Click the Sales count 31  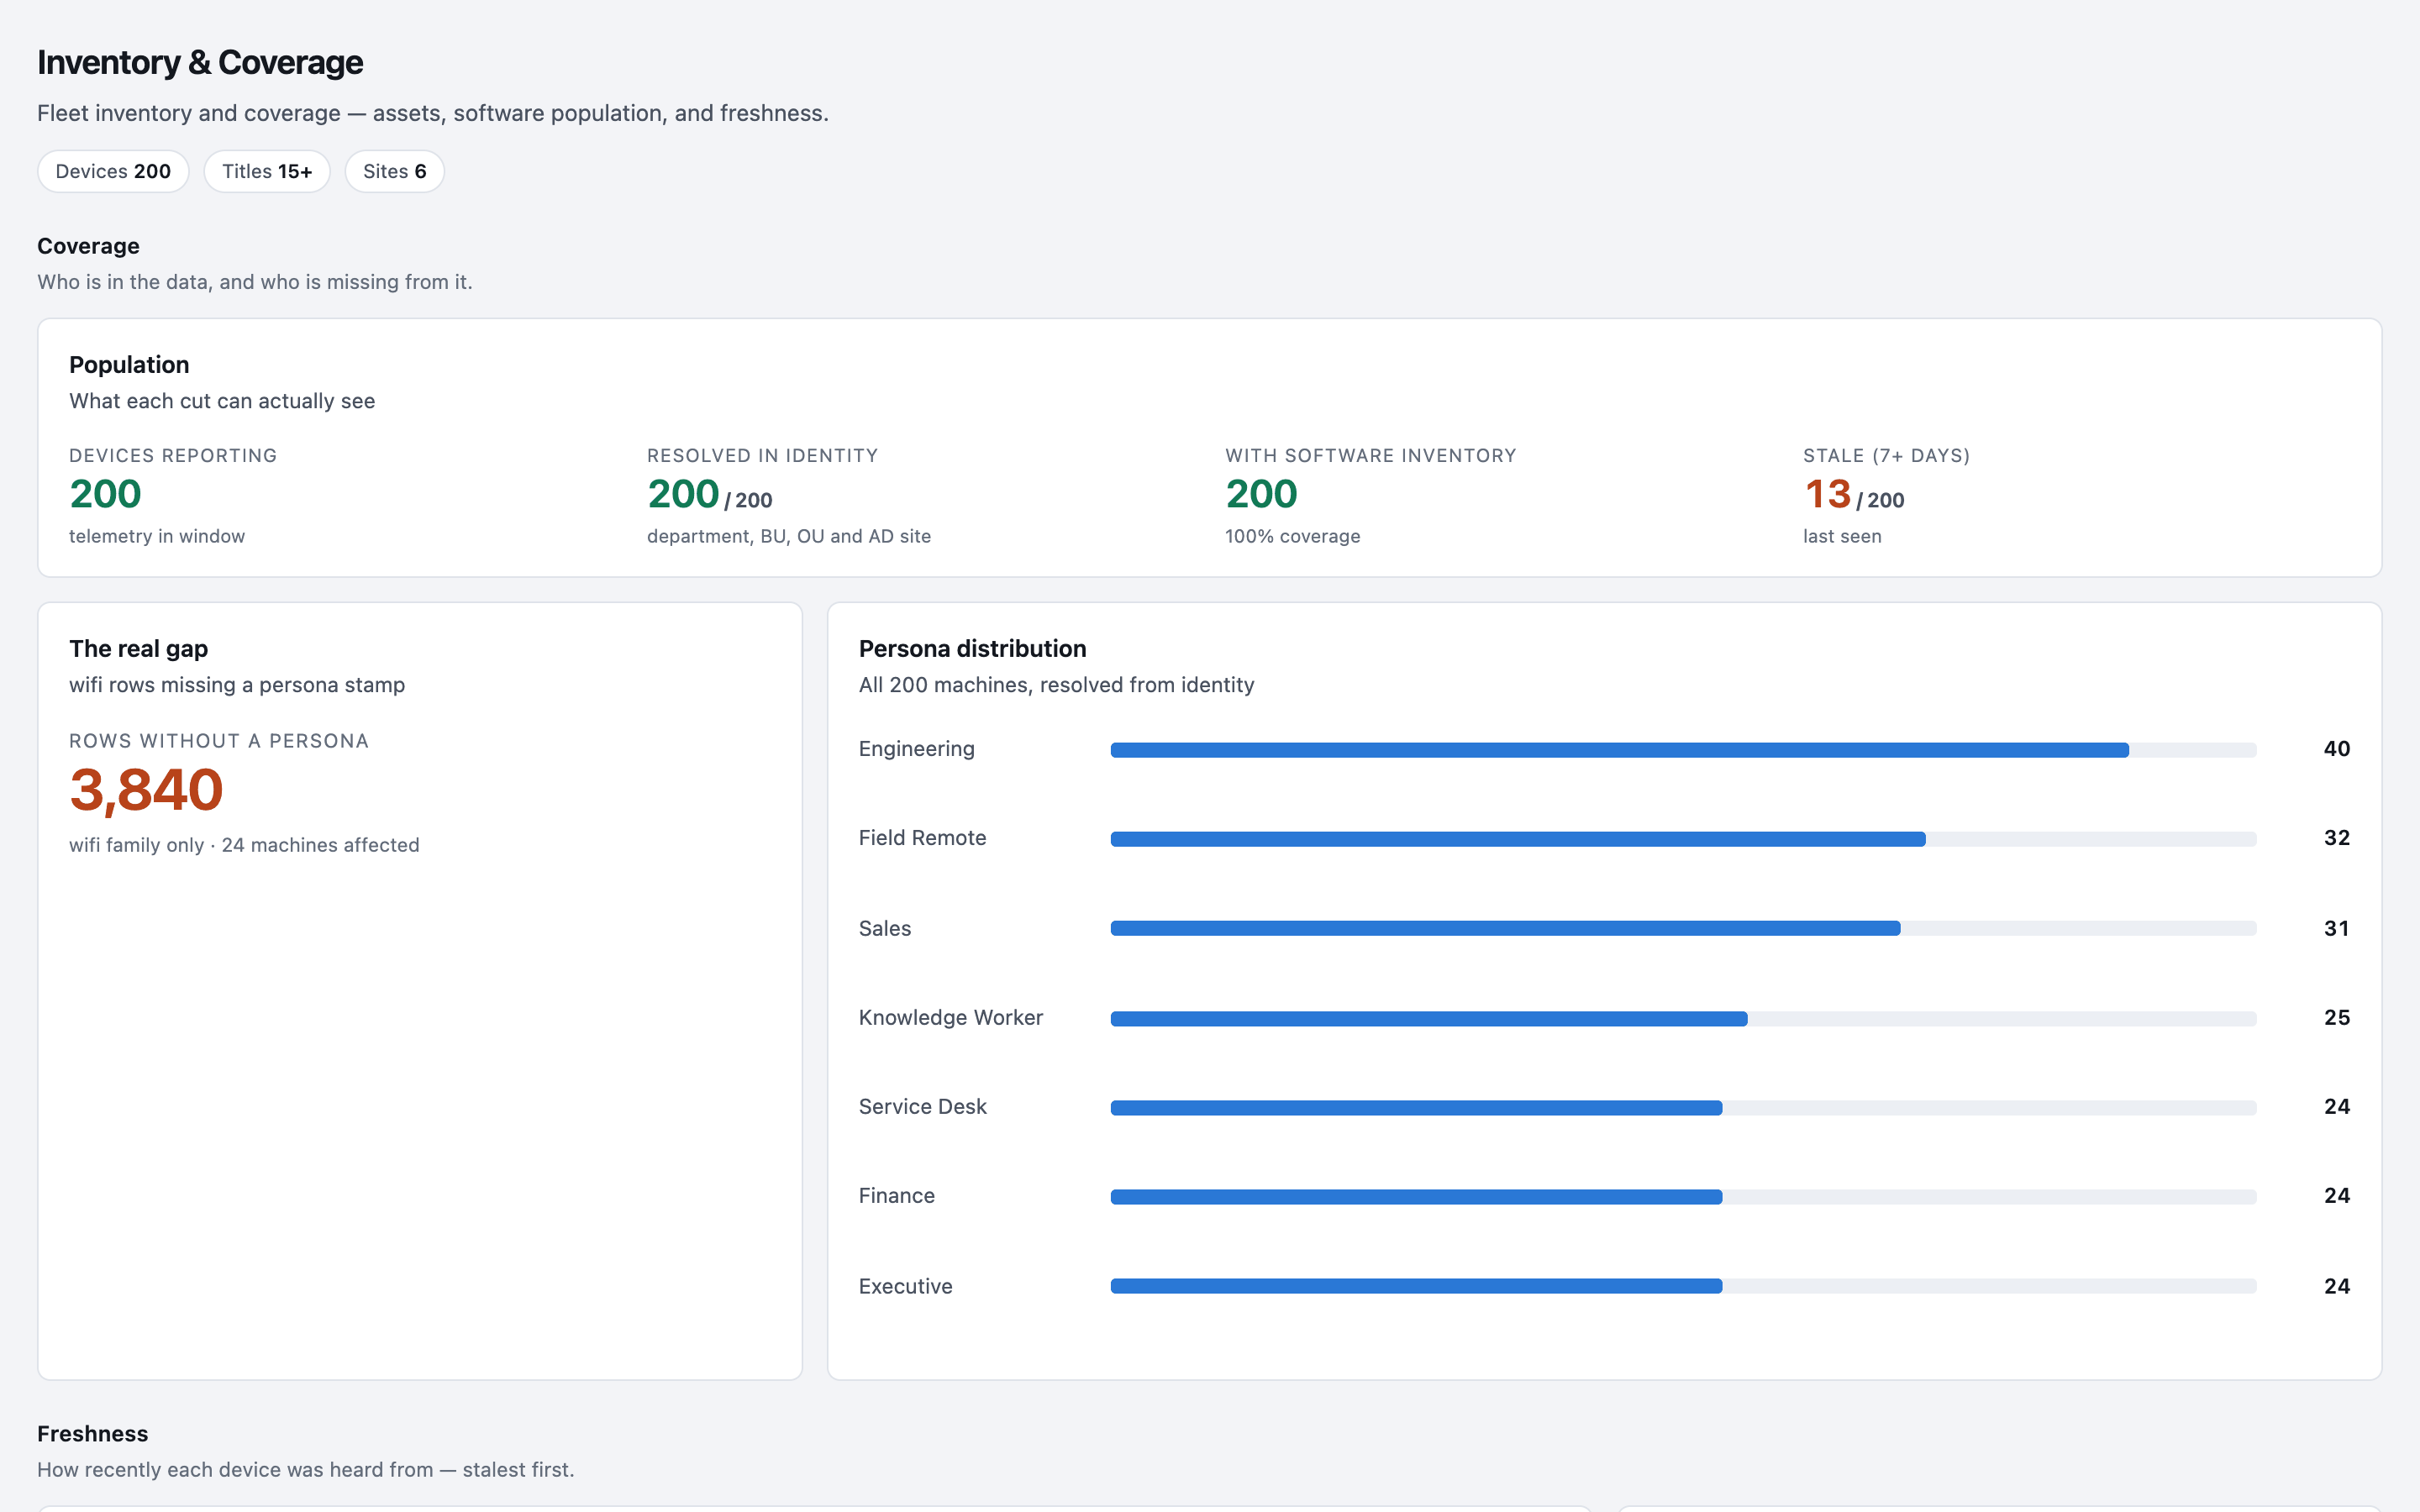point(2336,928)
